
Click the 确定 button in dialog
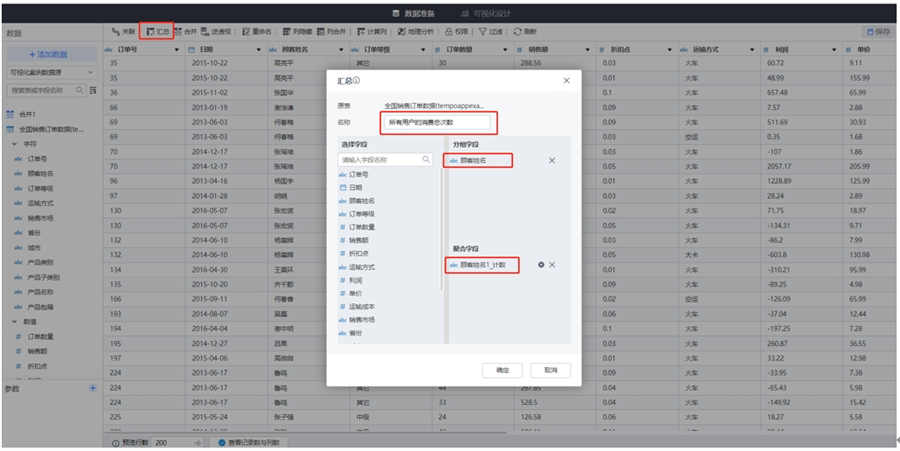point(502,369)
